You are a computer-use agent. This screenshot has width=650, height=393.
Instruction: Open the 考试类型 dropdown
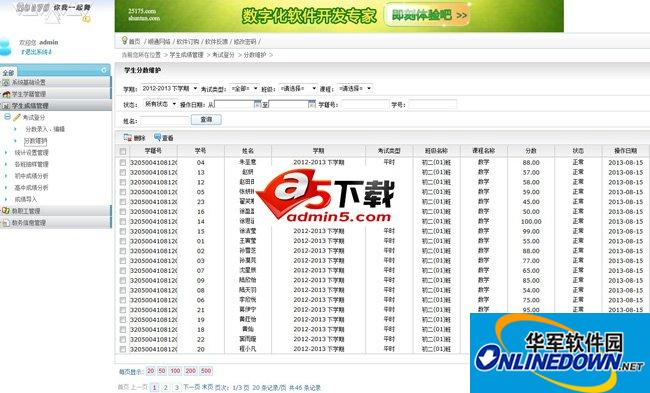click(x=245, y=88)
